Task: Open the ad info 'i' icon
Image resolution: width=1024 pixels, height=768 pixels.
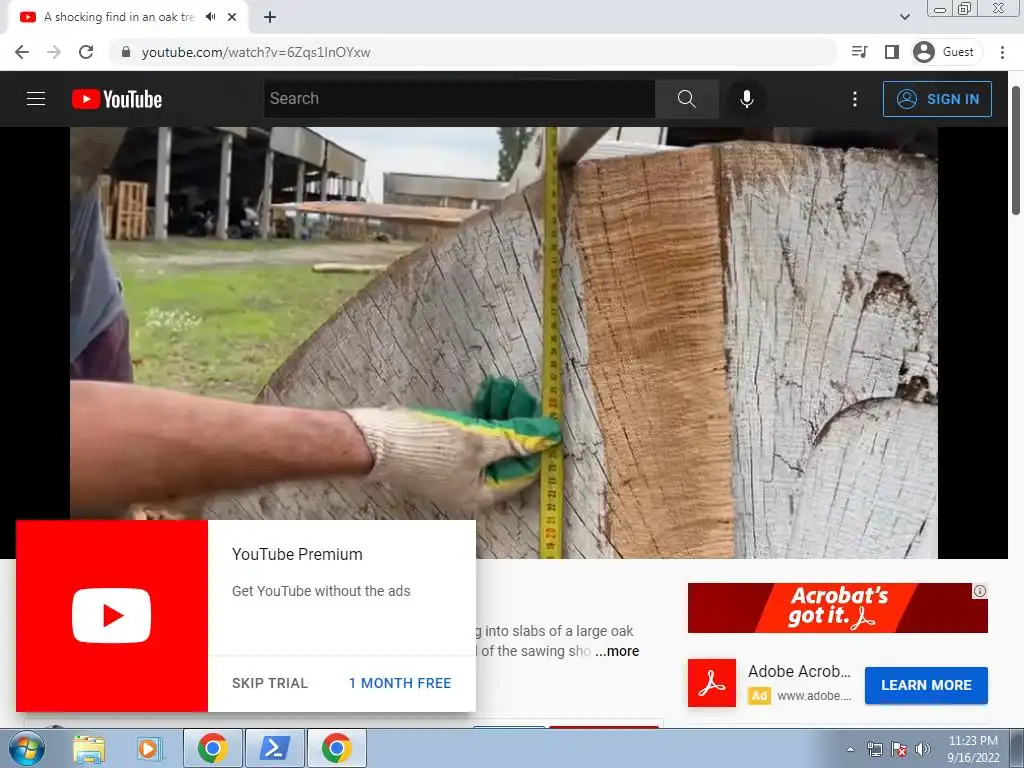Action: point(980,591)
